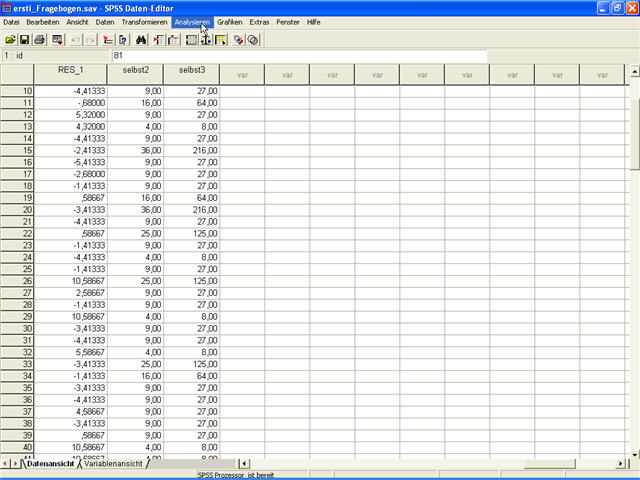Open the Transformieren menu
The width and height of the screenshot is (640, 480).
[x=144, y=21]
